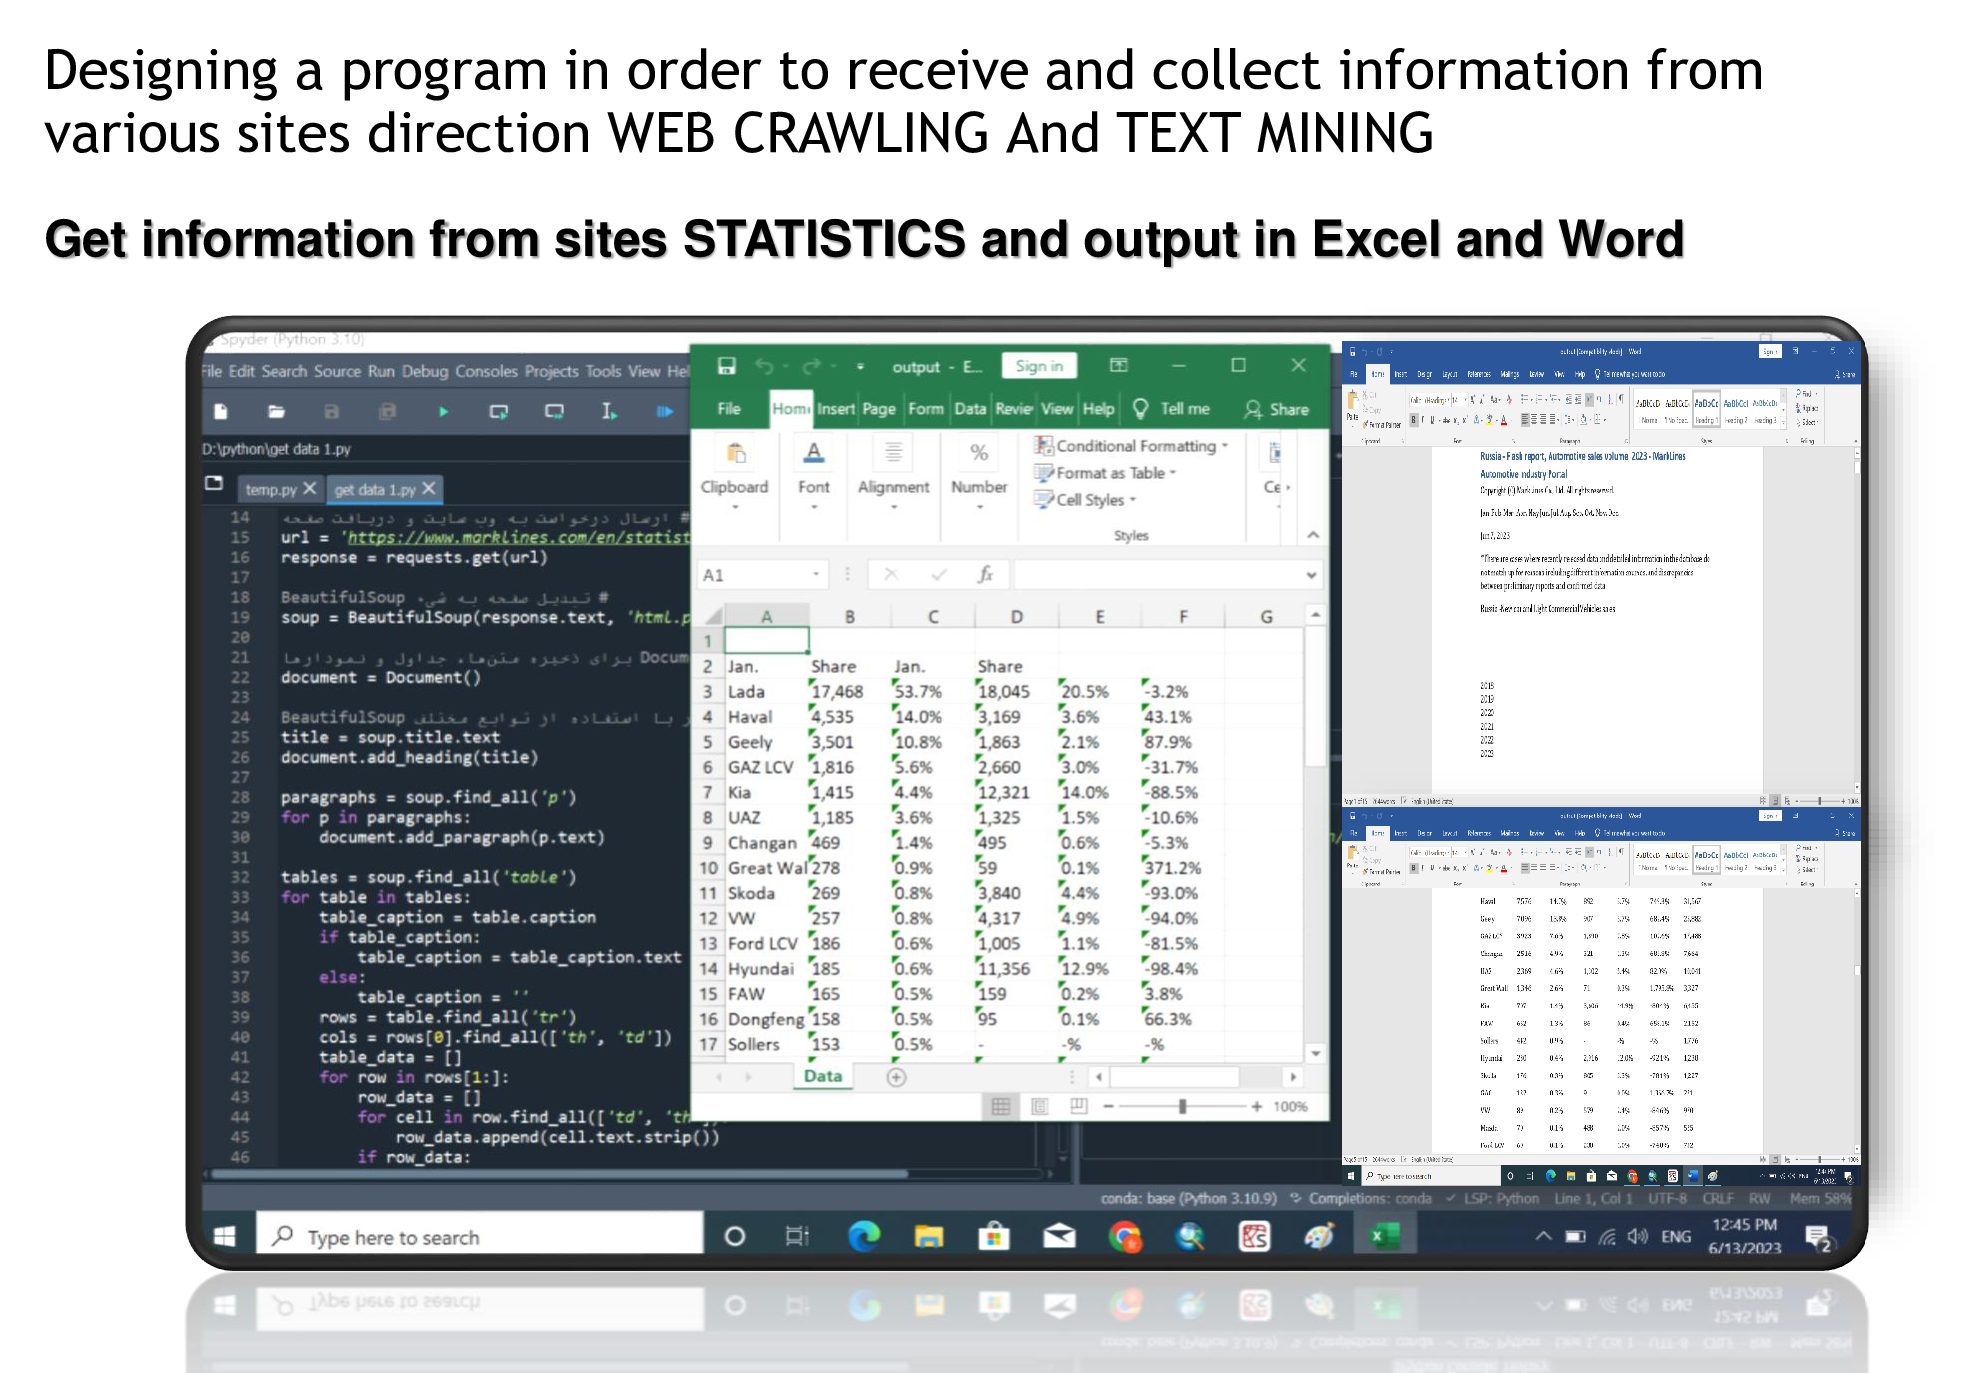1980x1373 pixels.
Task: Click the Spyder Open file folder icon
Action: click(276, 411)
